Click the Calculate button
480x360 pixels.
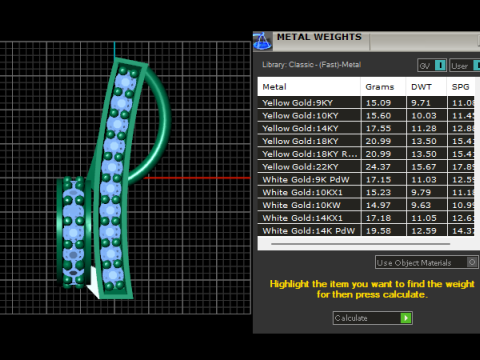click(372, 318)
